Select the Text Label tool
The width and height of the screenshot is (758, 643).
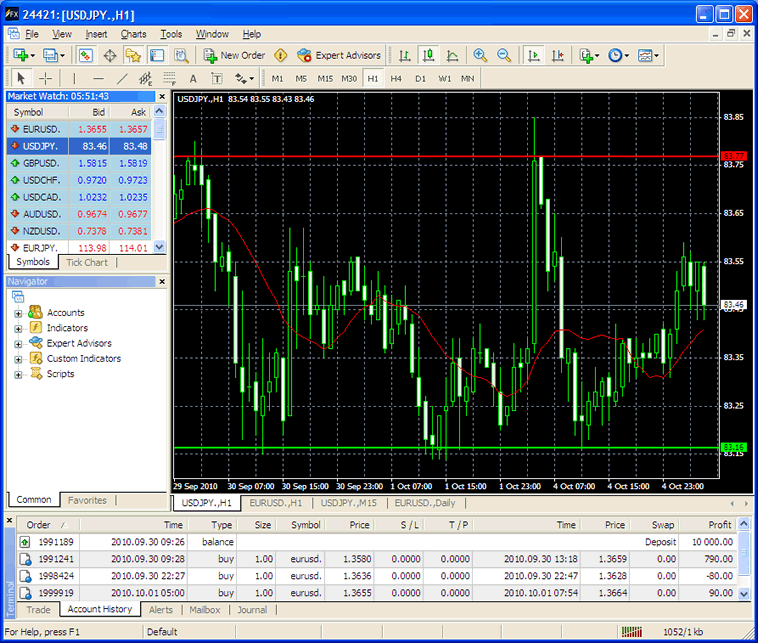tap(217, 78)
